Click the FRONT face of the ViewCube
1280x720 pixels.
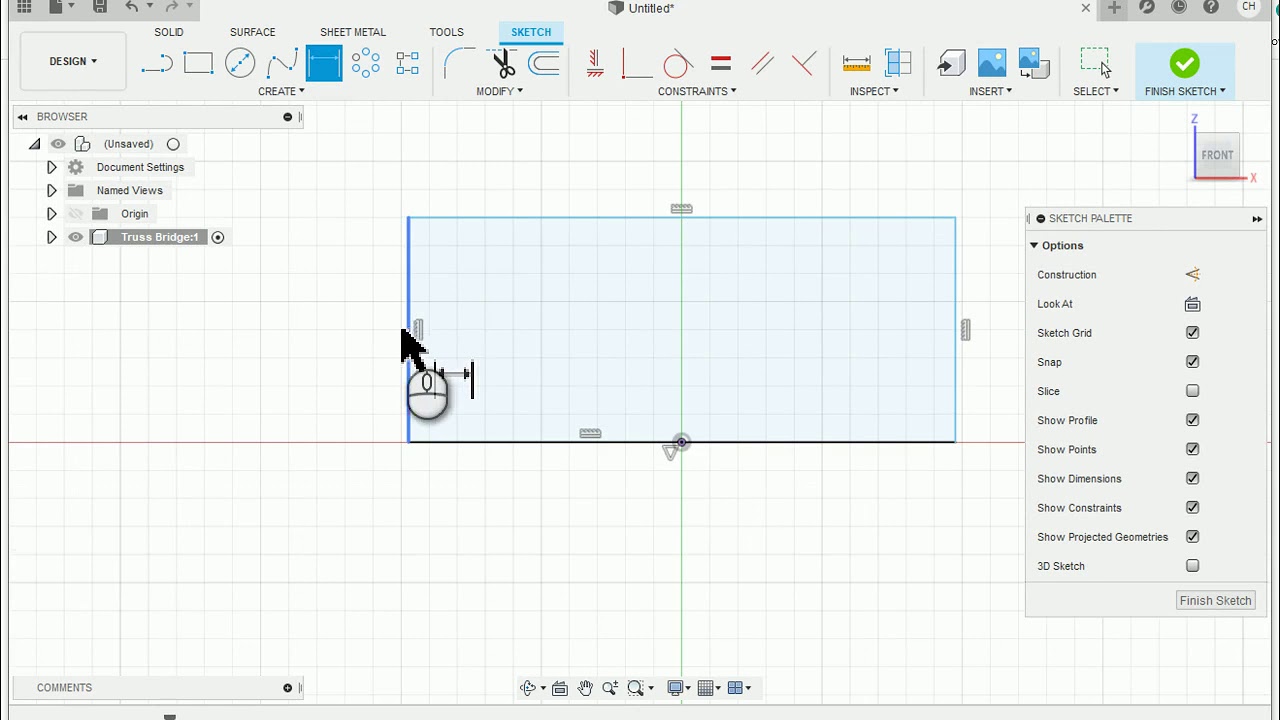tap(1217, 155)
